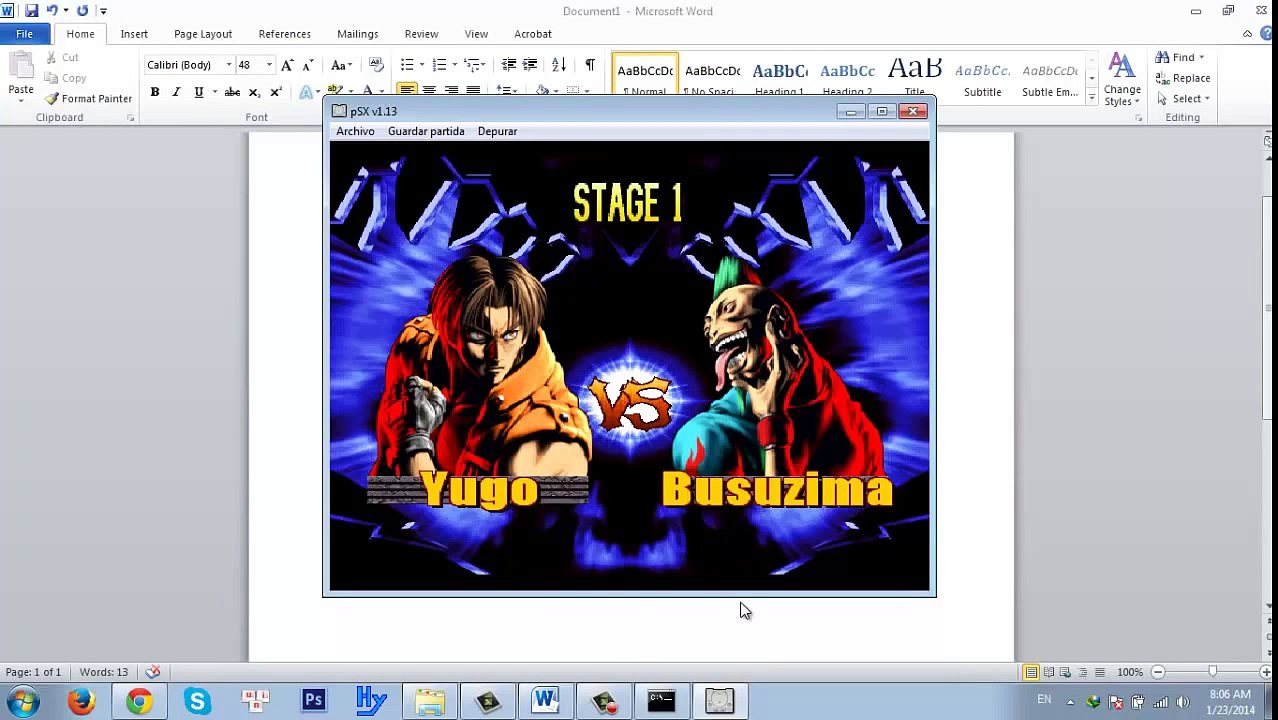Click the Redo icon in Quick Access Toolbar

pos(82,11)
